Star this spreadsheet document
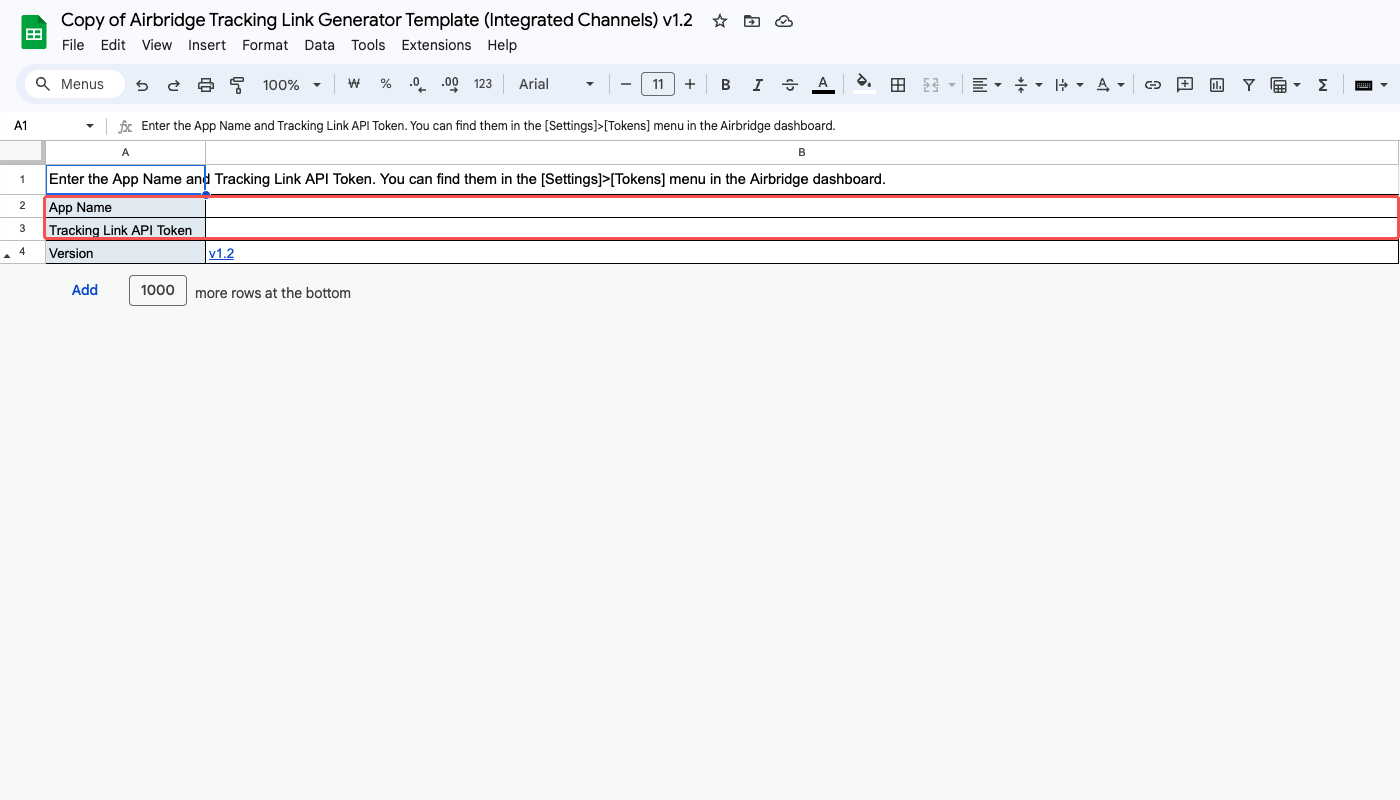1400x800 pixels. (x=720, y=21)
